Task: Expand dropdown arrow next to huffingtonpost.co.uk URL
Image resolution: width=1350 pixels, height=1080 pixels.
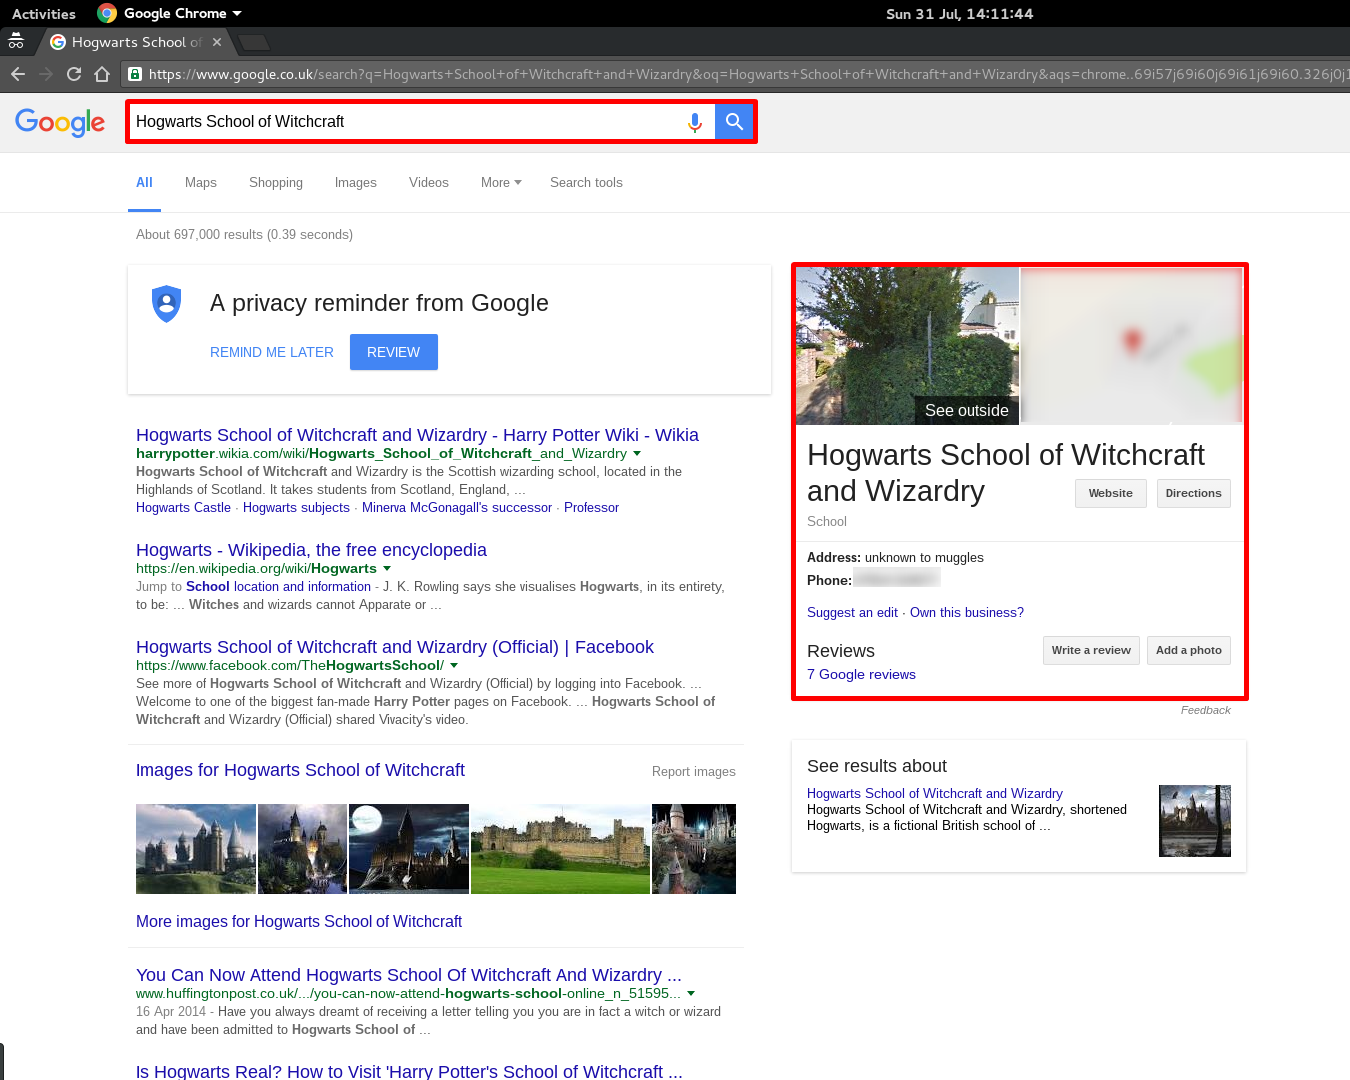Action: (691, 994)
